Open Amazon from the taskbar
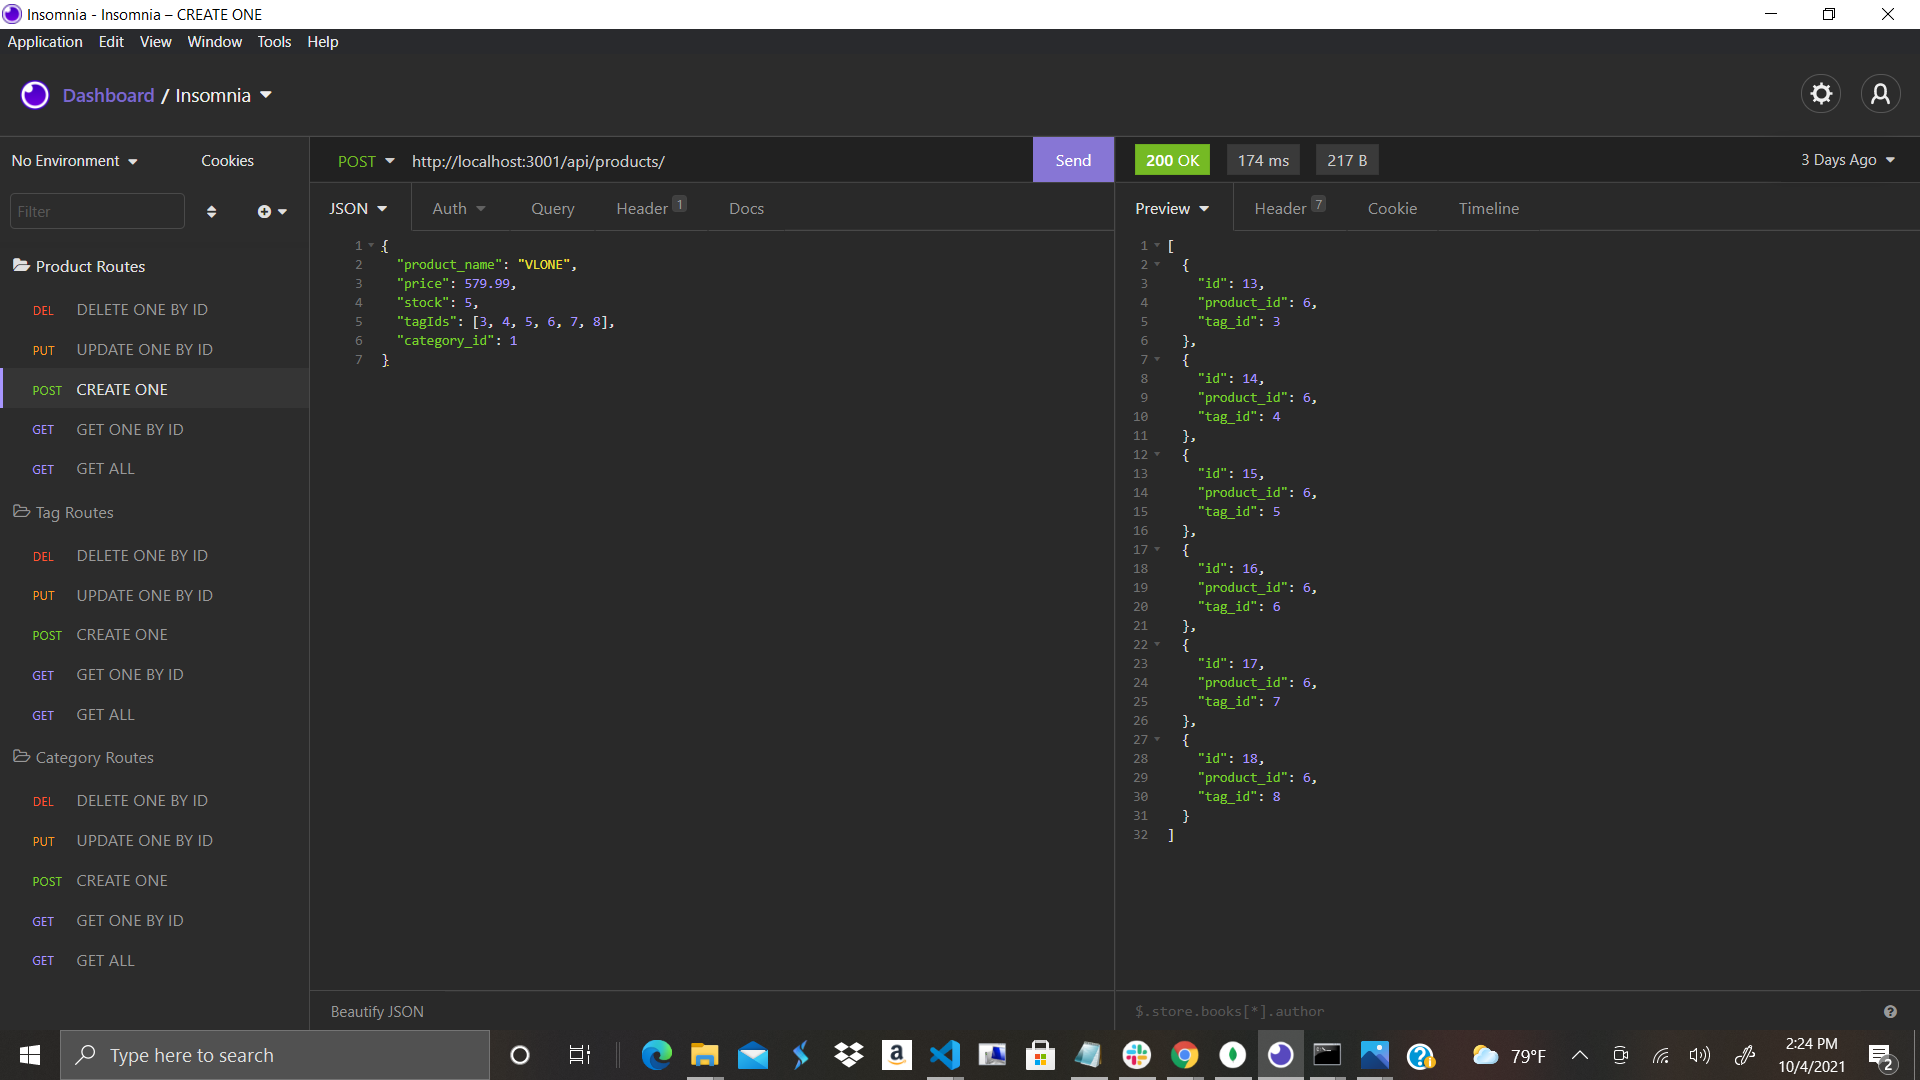Image resolution: width=1920 pixels, height=1080 pixels. pos(896,1055)
